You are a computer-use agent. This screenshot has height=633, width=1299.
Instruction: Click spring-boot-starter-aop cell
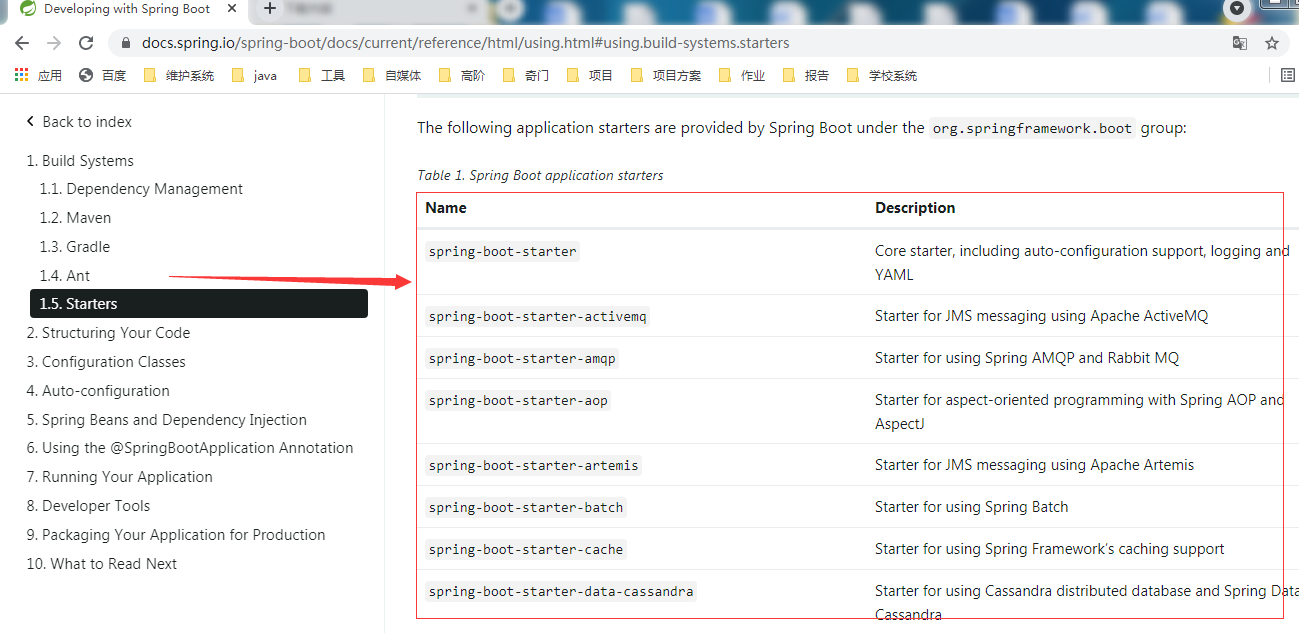(x=518, y=401)
